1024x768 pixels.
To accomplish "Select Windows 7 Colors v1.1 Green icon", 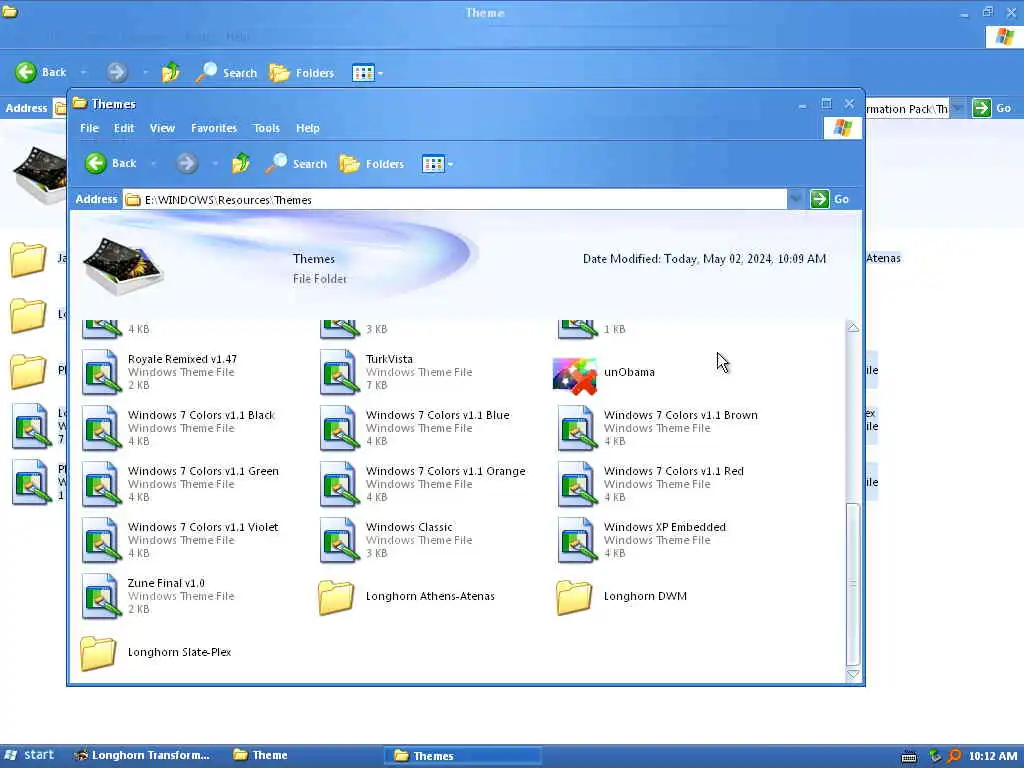I will click(x=101, y=485).
